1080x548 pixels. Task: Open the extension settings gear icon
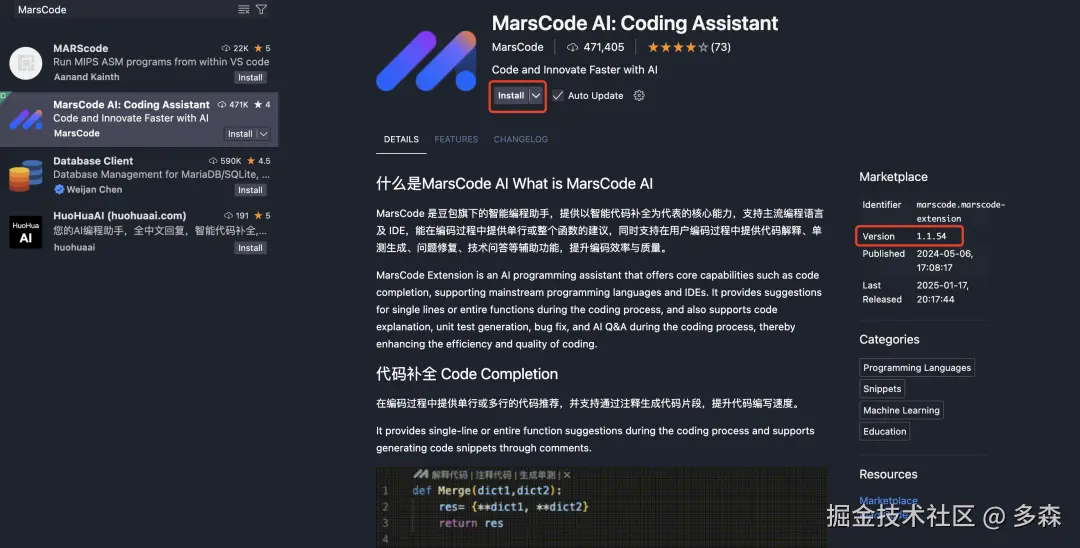click(x=639, y=96)
